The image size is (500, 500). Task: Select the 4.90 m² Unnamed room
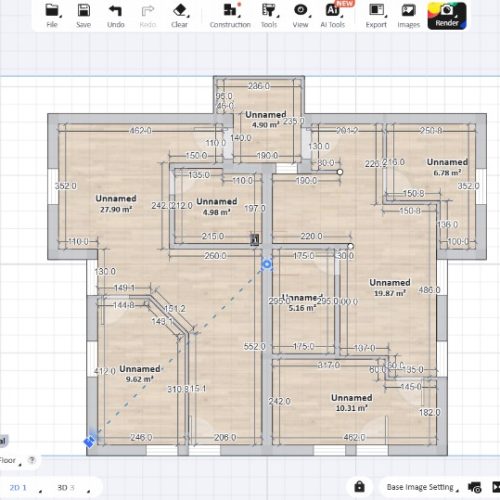(266, 120)
